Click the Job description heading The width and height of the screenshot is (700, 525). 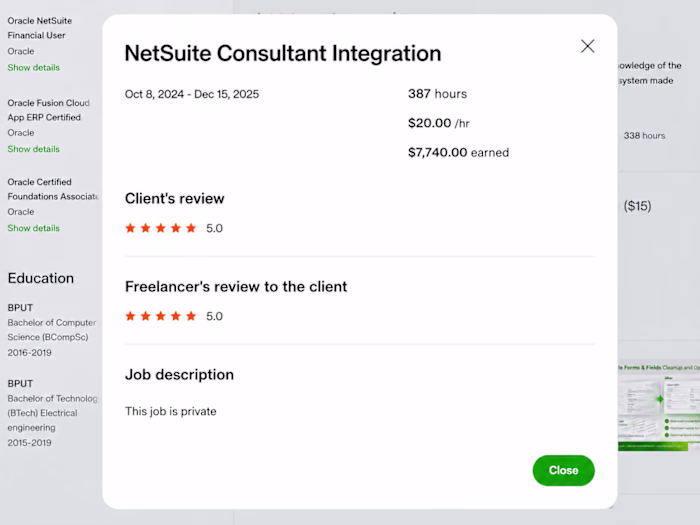point(179,374)
